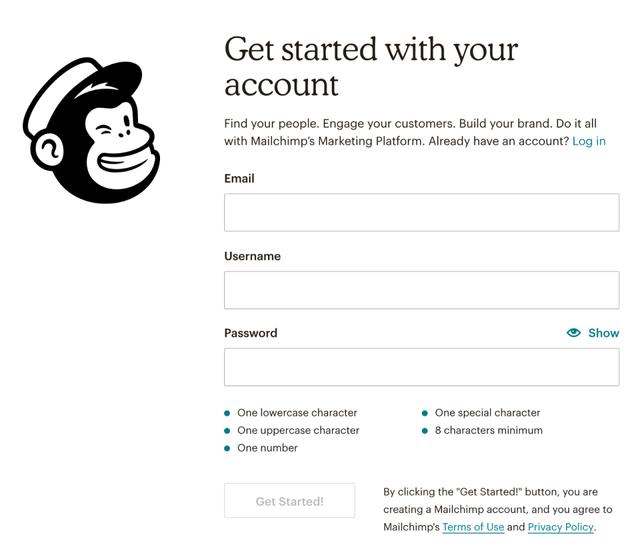
Task: Click the Password field label
Action: click(x=251, y=333)
